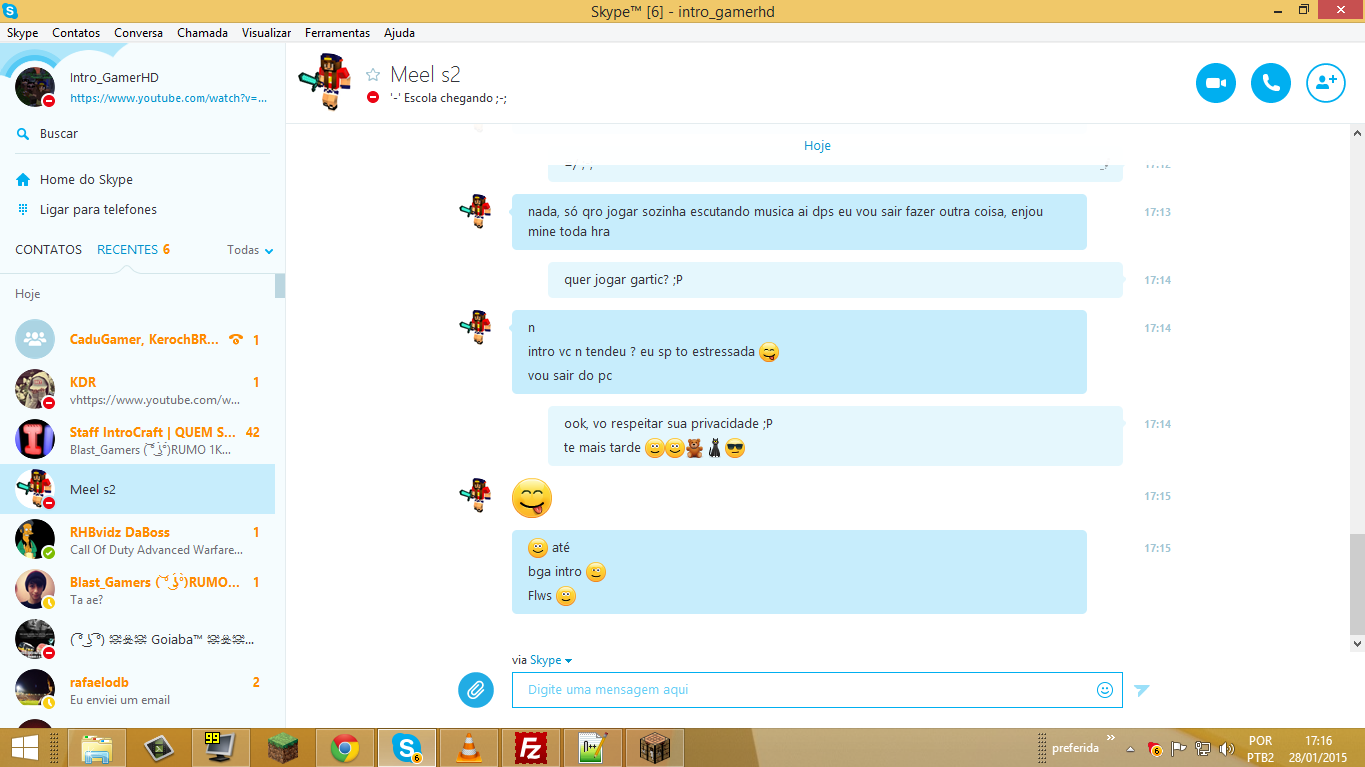Select the Meel s2 conversation in list
Screen dimensions: 1365x767
coord(137,489)
